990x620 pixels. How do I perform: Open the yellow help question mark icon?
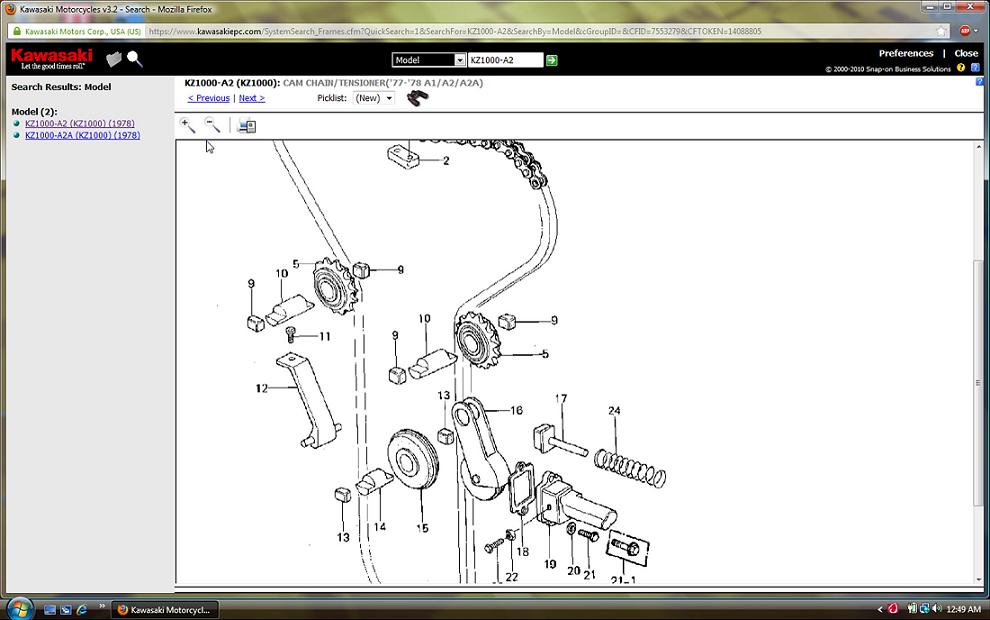pos(961,68)
